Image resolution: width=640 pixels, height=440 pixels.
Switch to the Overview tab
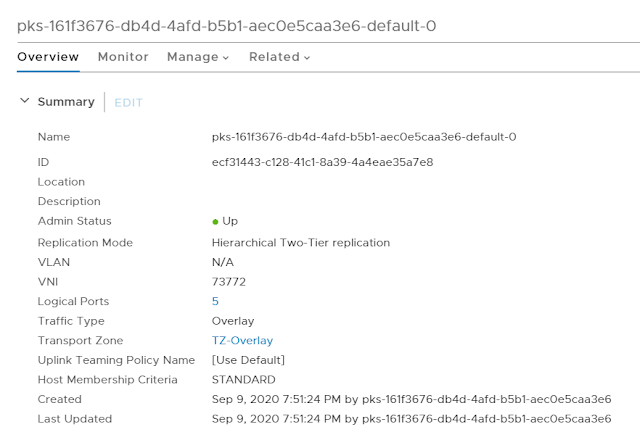pyautogui.click(x=48, y=57)
